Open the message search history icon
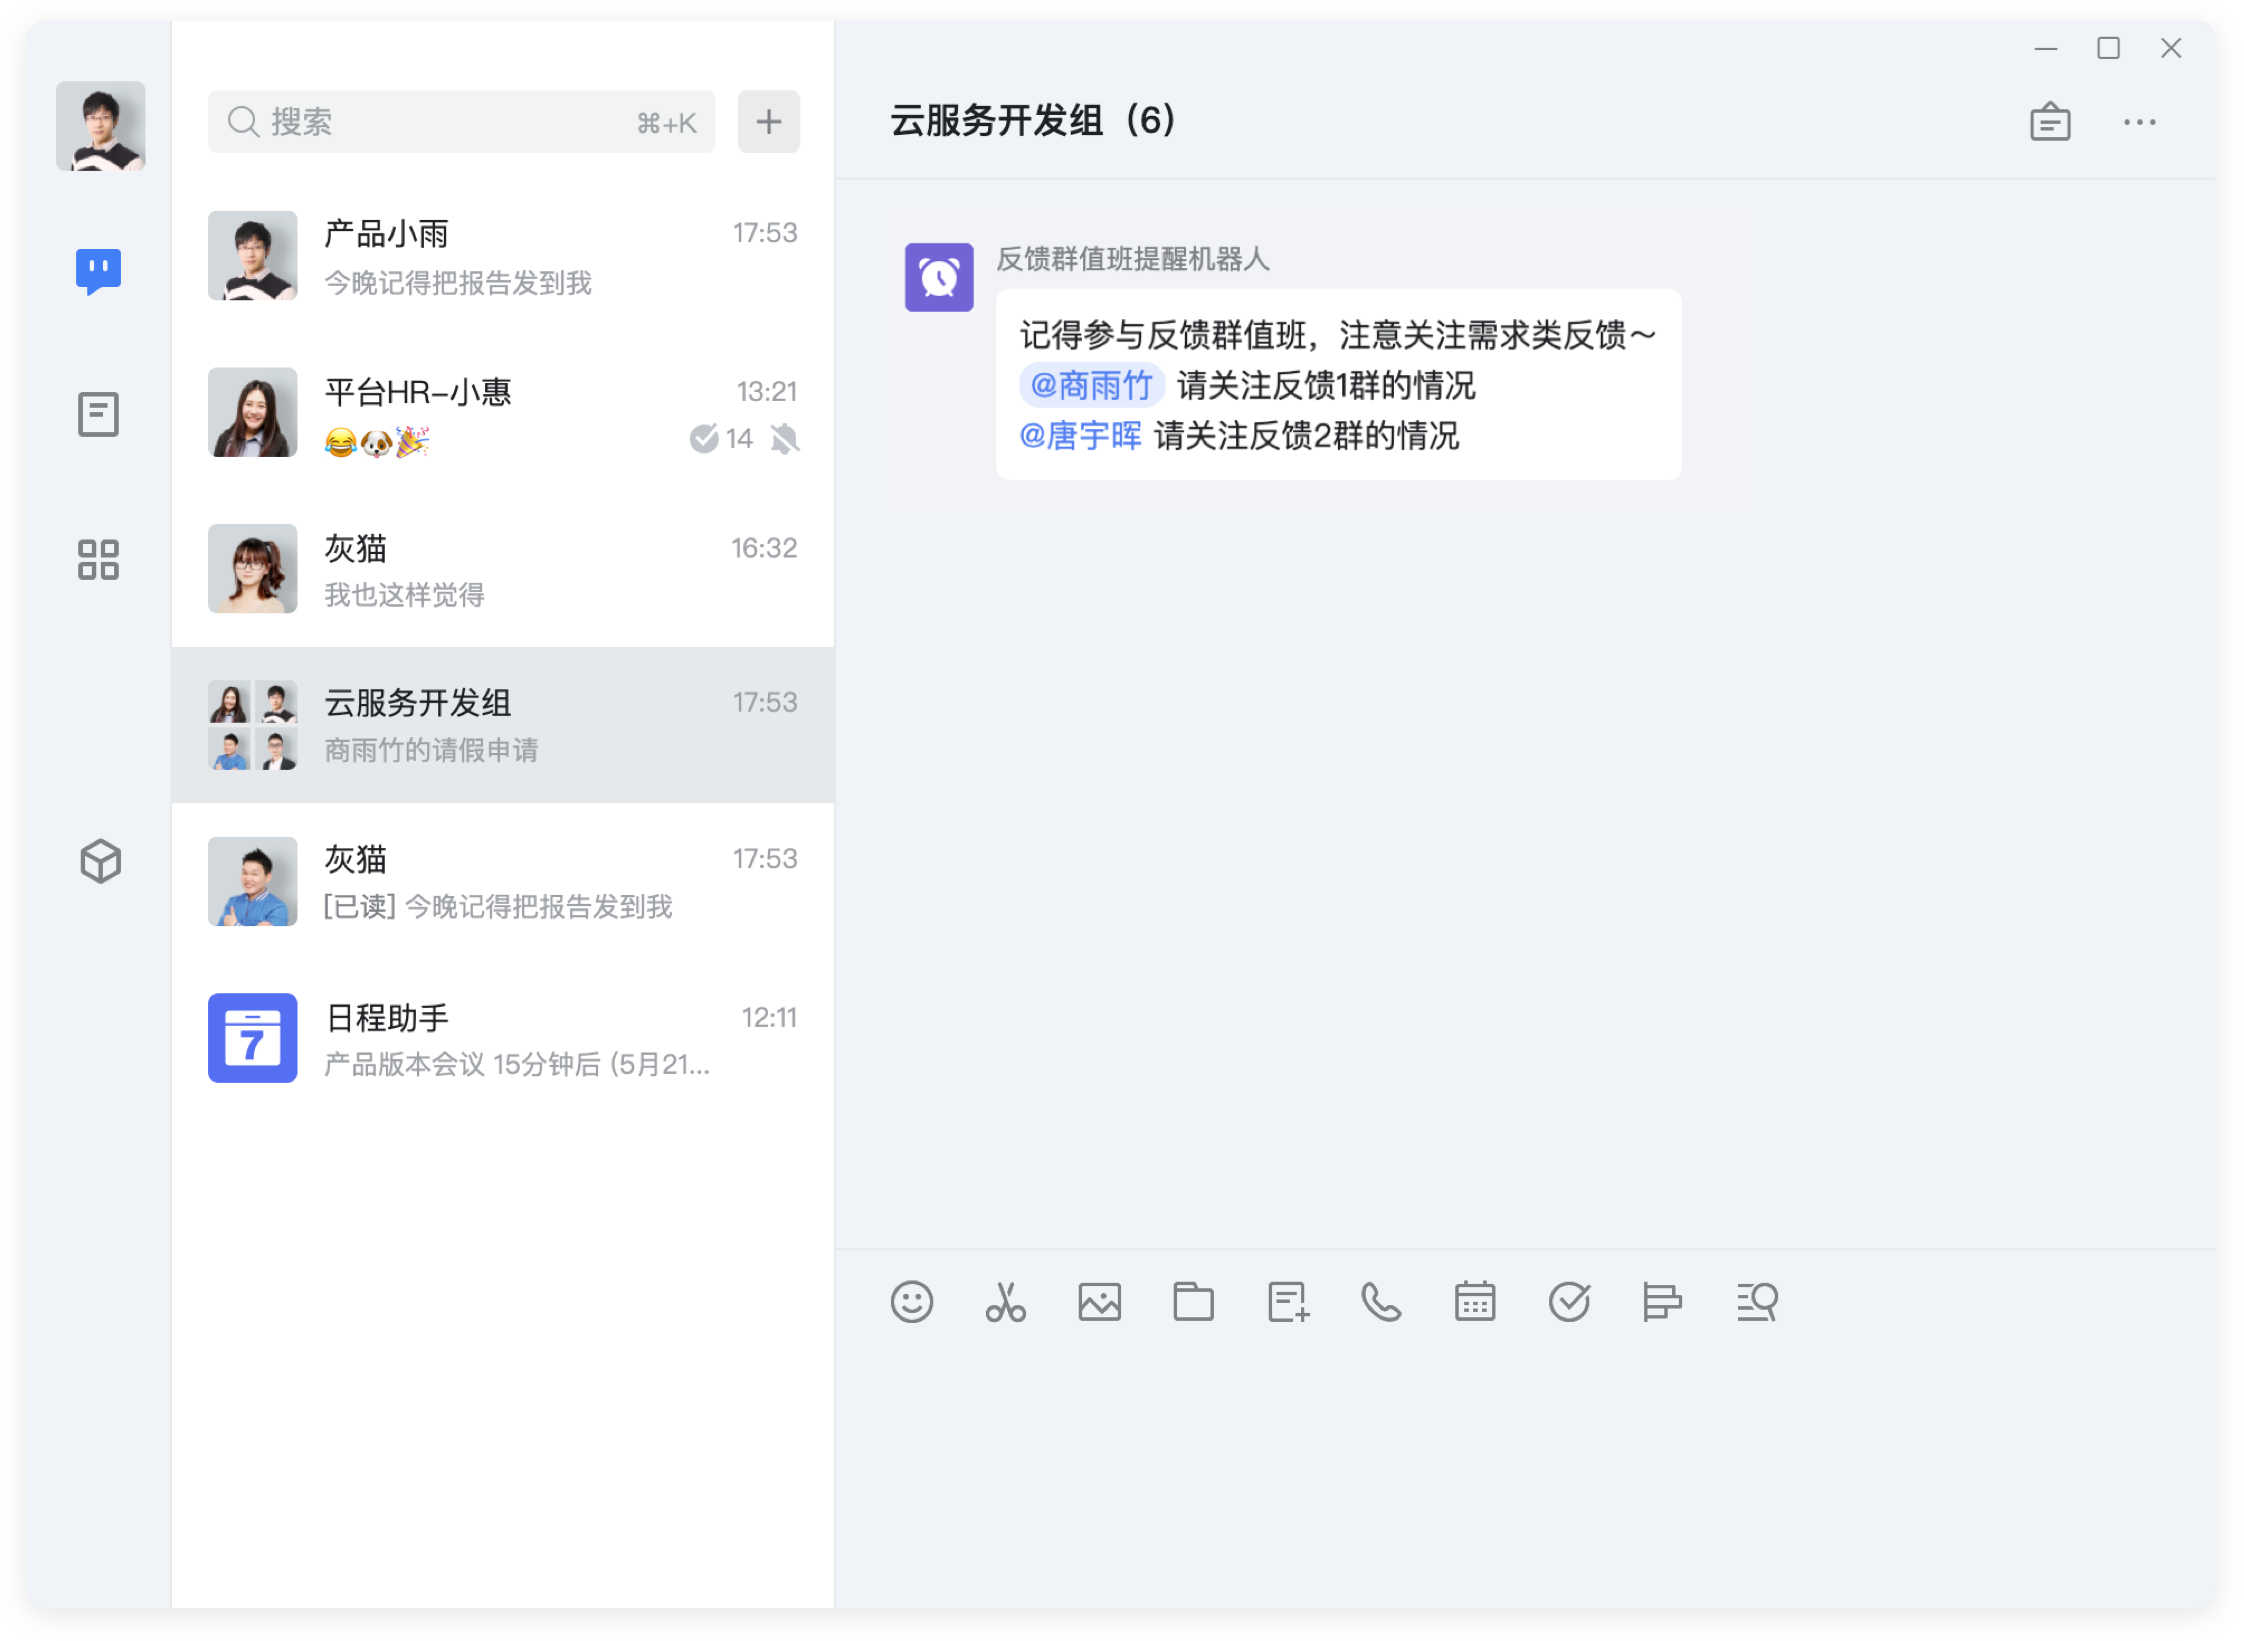Screen dimensions: 2244x1641 point(1757,1302)
